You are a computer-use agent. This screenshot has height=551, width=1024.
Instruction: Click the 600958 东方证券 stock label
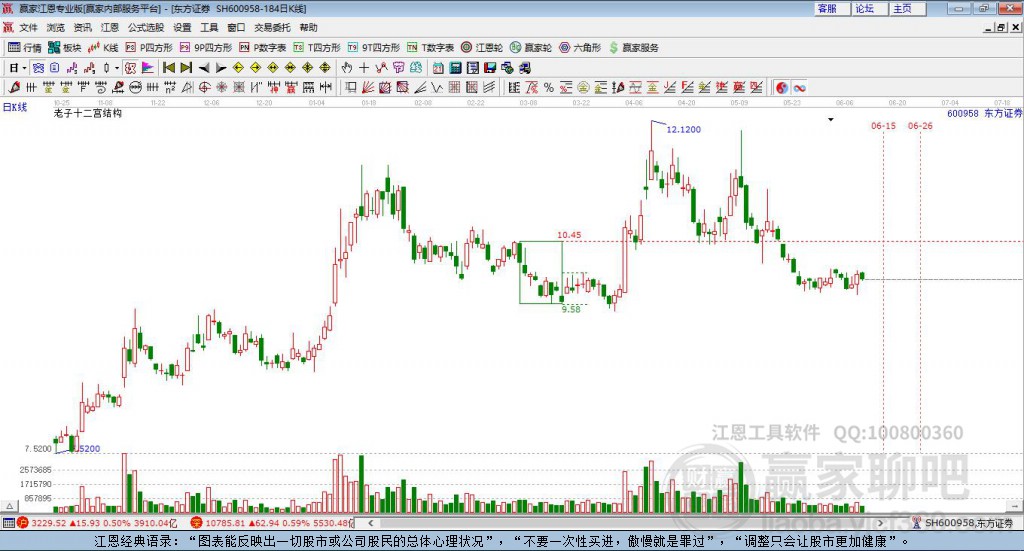(984, 114)
